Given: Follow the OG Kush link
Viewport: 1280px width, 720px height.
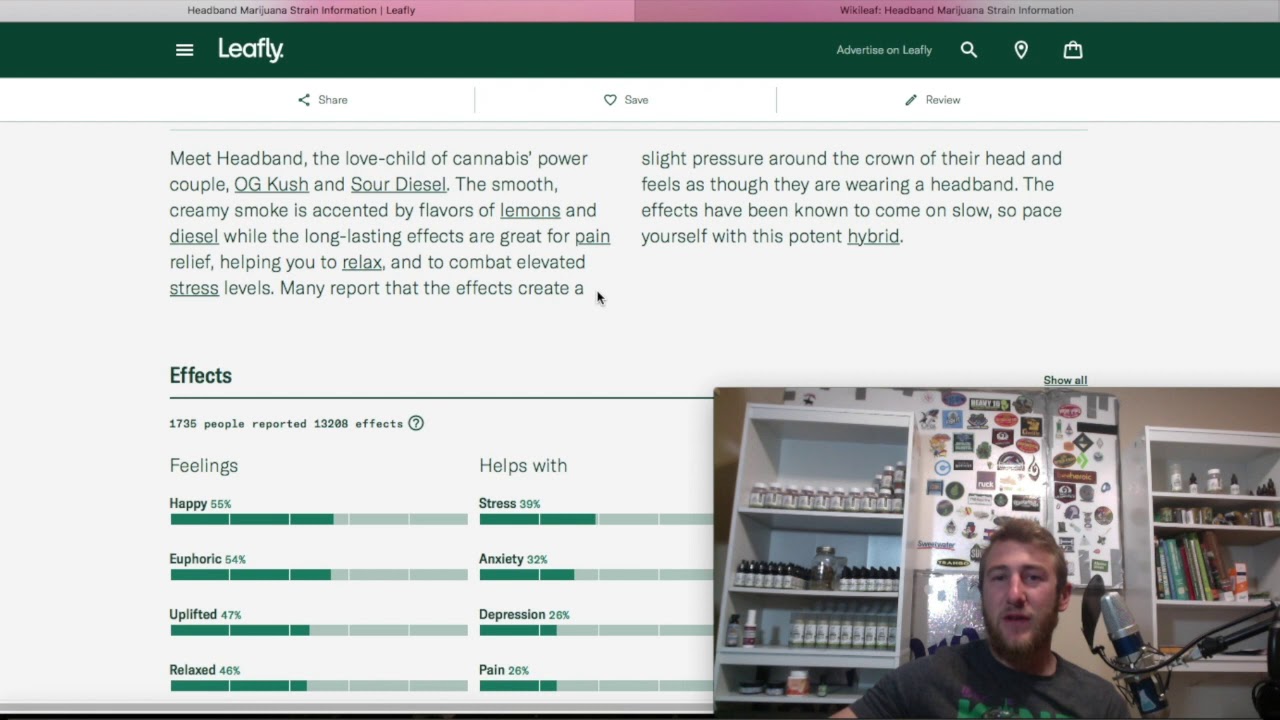Looking at the screenshot, I should (271, 184).
